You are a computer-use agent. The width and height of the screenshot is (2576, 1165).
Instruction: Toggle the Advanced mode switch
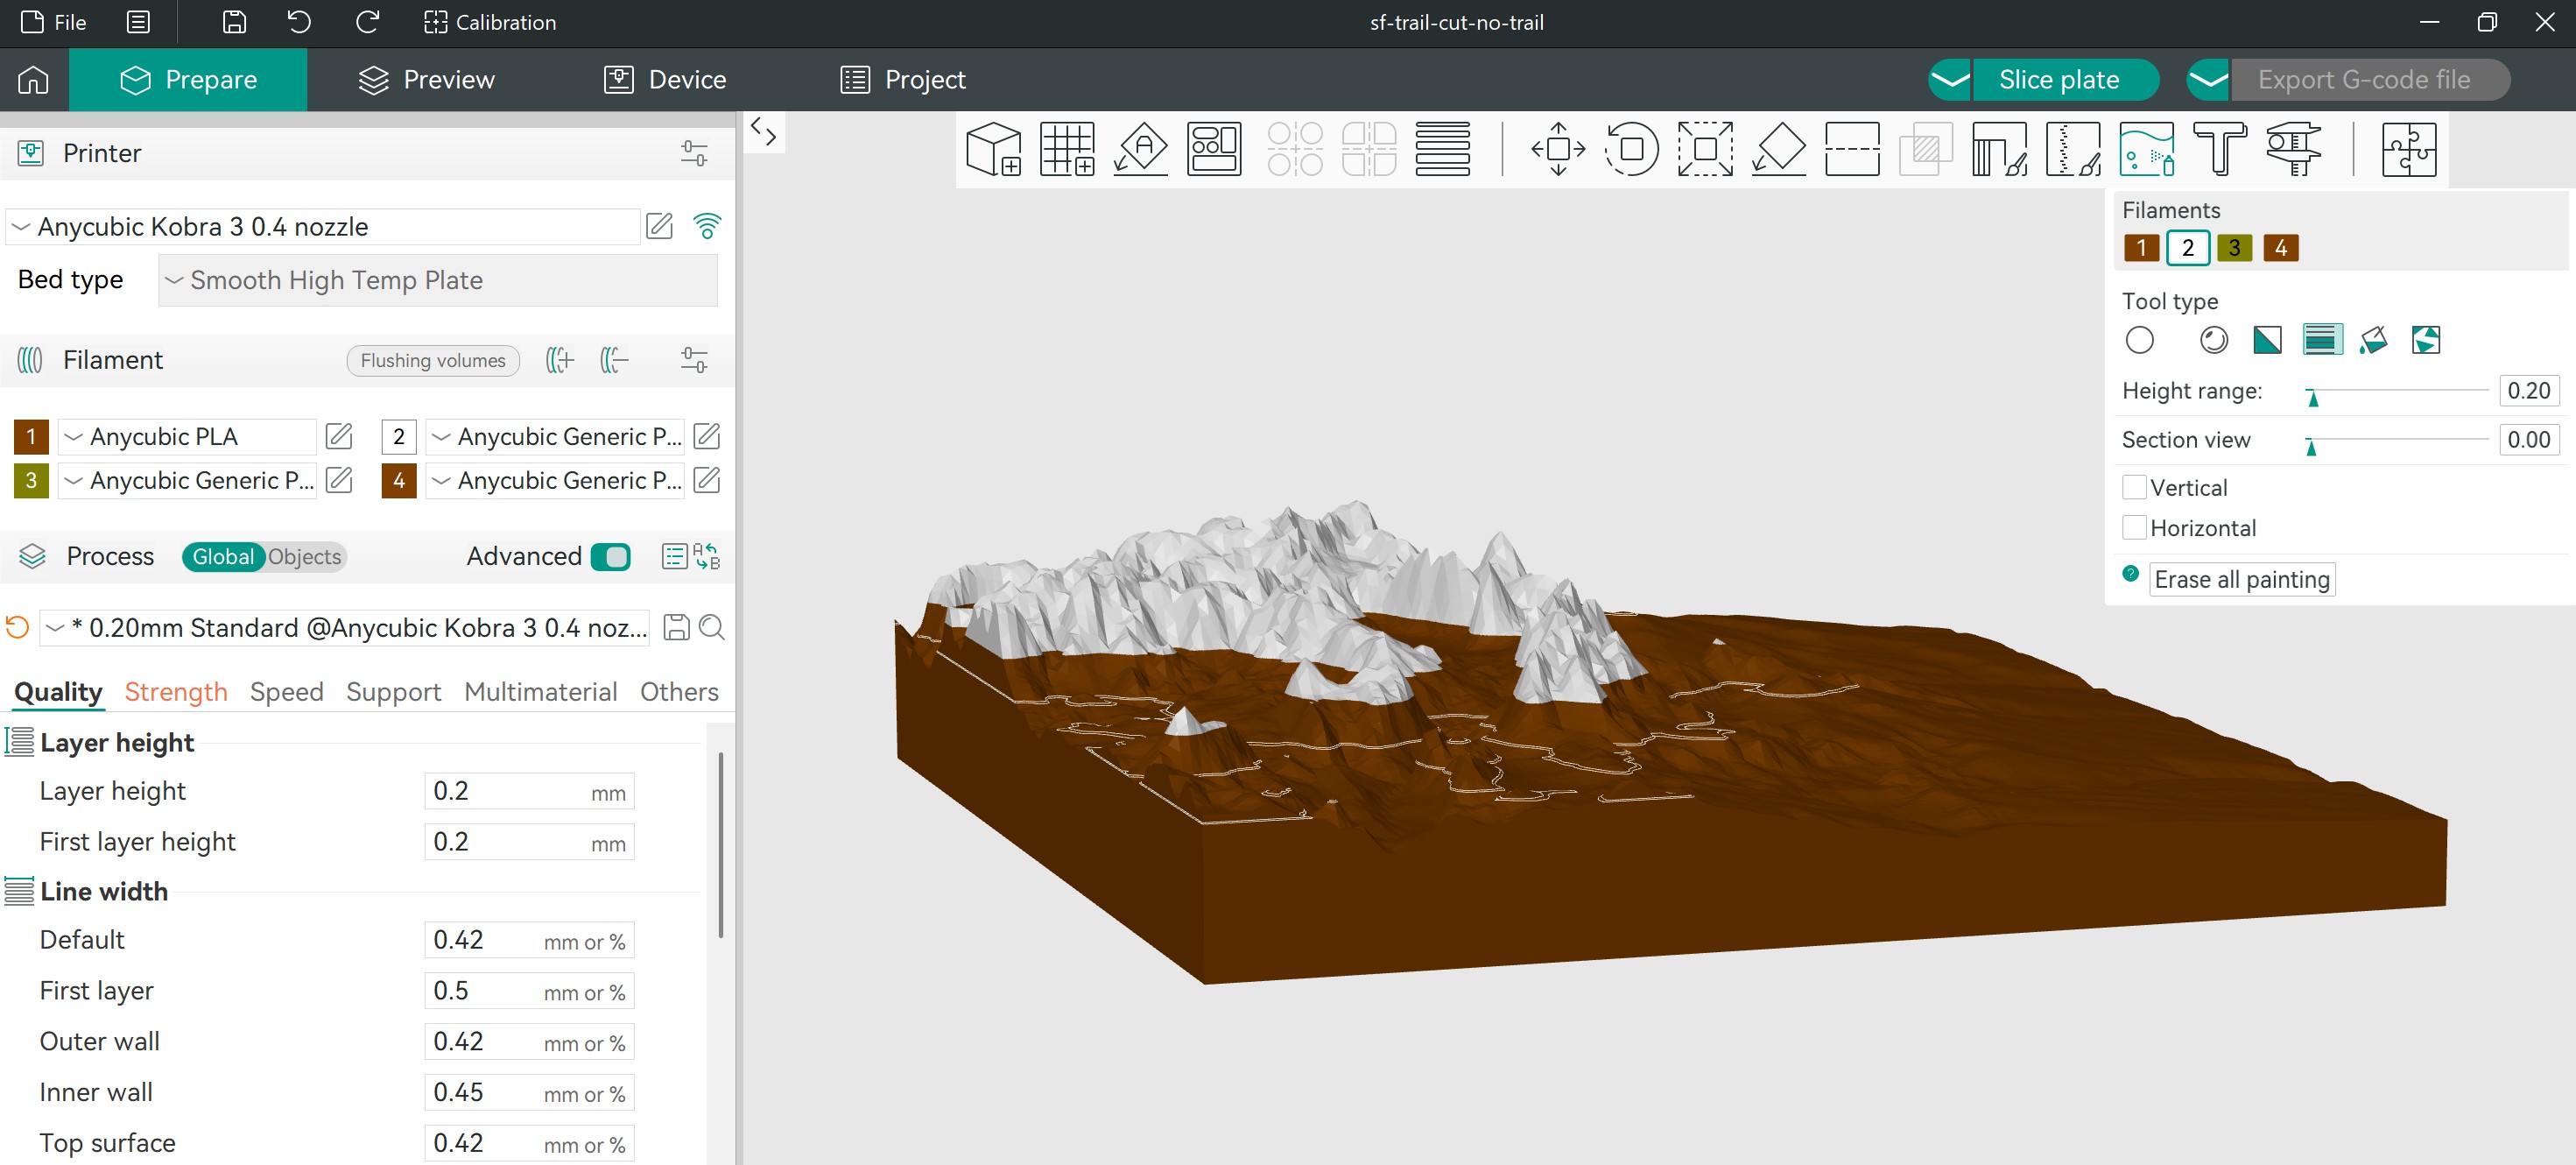click(610, 556)
